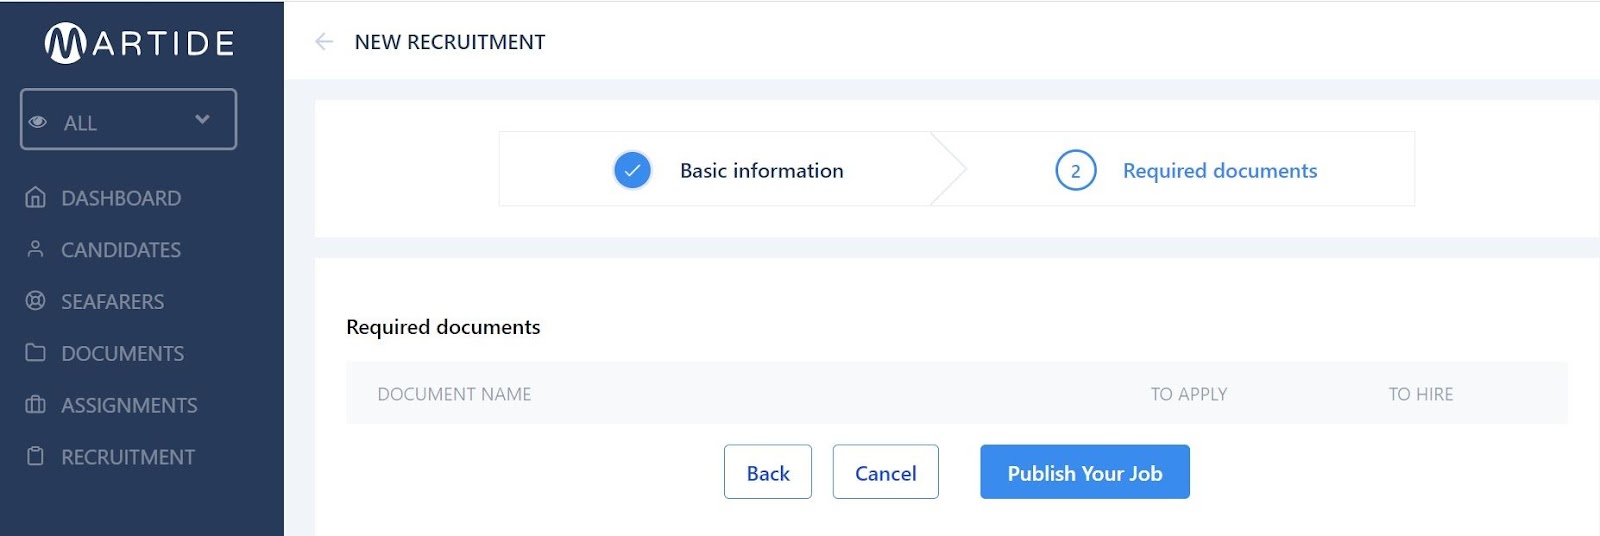Click the Documents folder icon

[35, 353]
